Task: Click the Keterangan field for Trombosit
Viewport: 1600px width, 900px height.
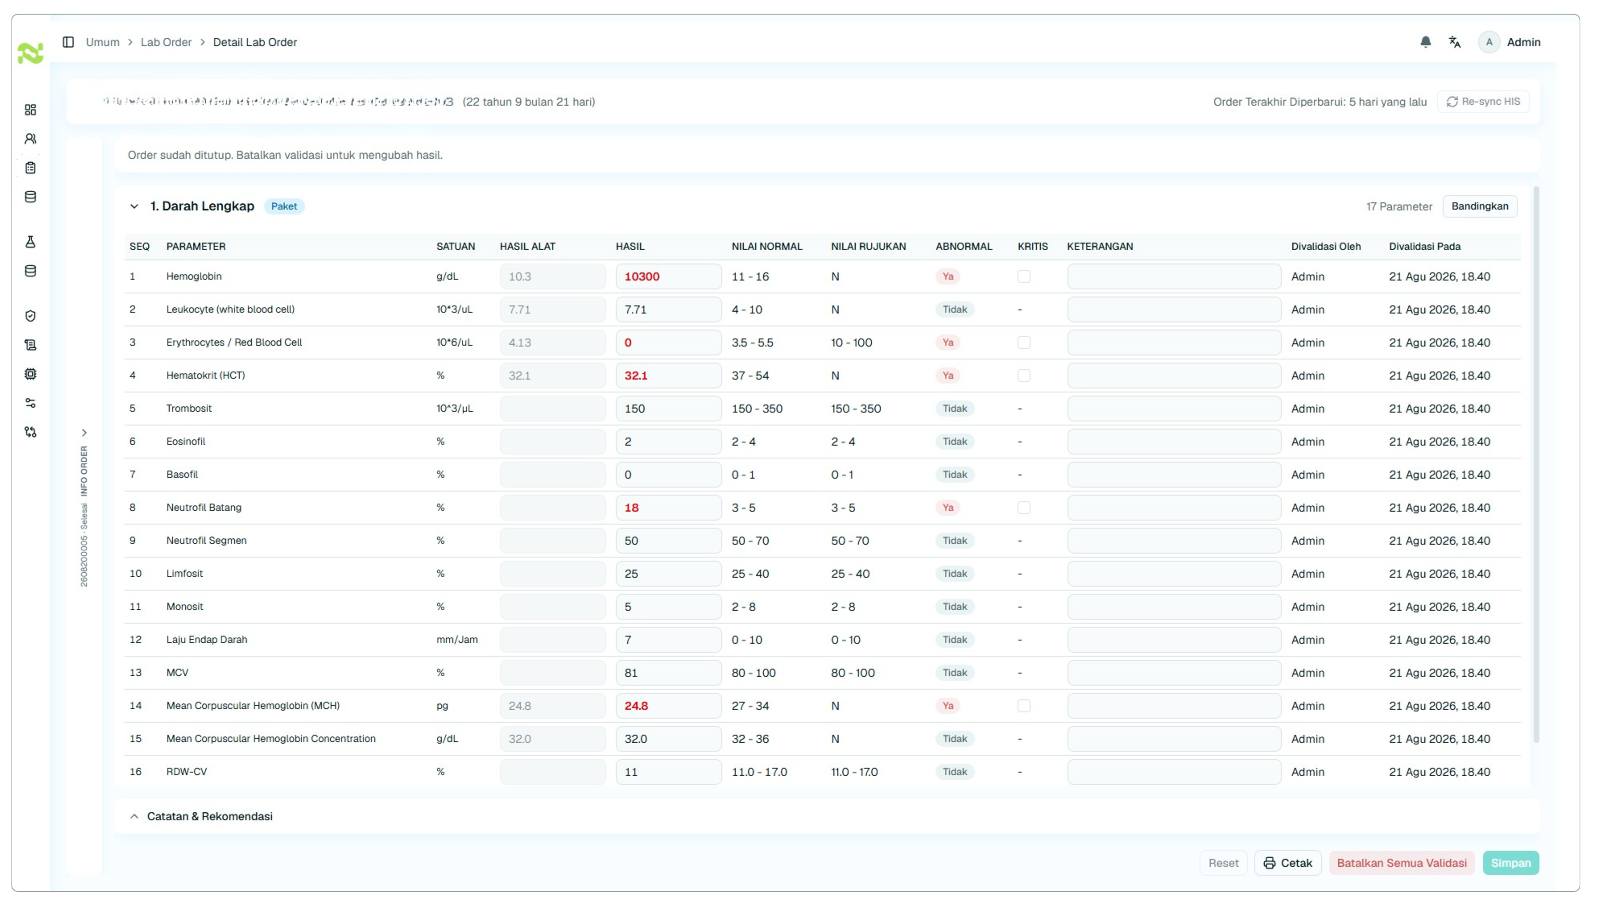Action: pyautogui.click(x=1174, y=409)
